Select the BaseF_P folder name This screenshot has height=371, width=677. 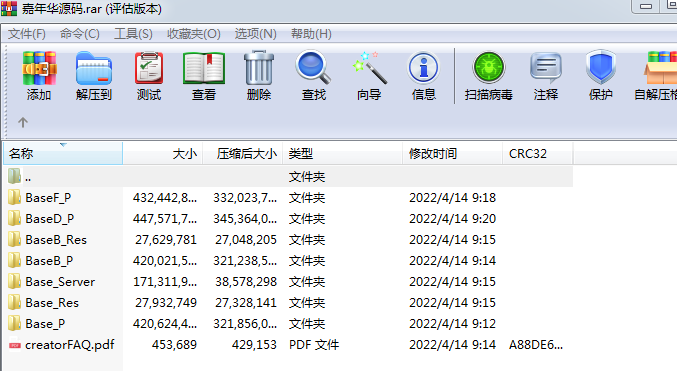[48, 198]
